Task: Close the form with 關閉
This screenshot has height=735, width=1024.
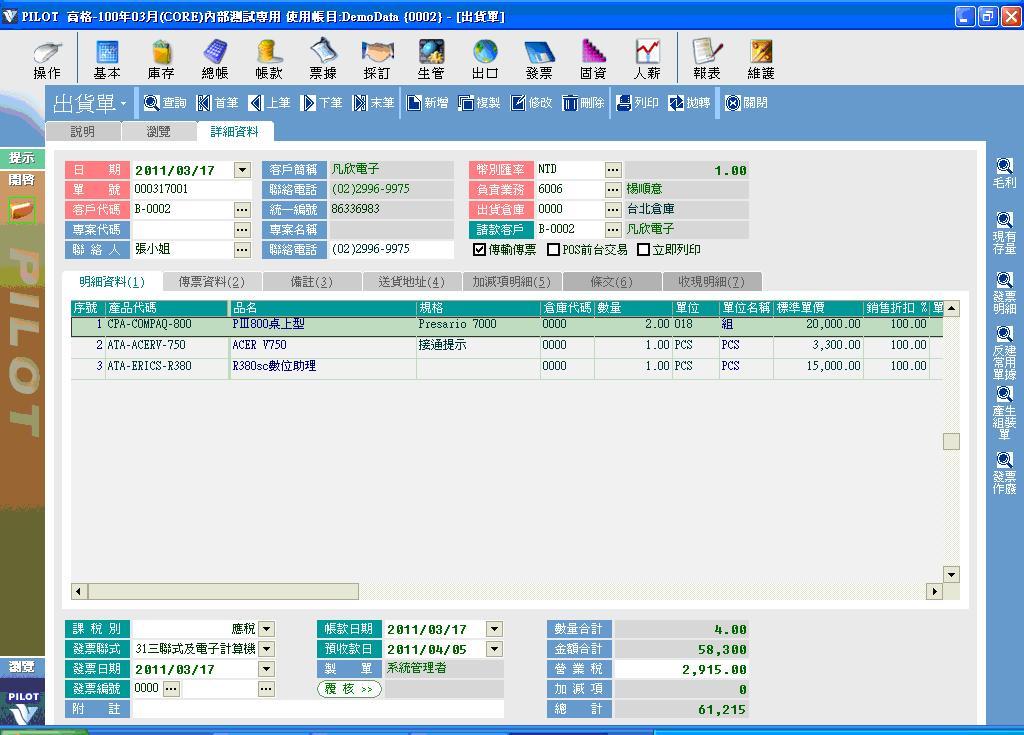Action: (746, 103)
